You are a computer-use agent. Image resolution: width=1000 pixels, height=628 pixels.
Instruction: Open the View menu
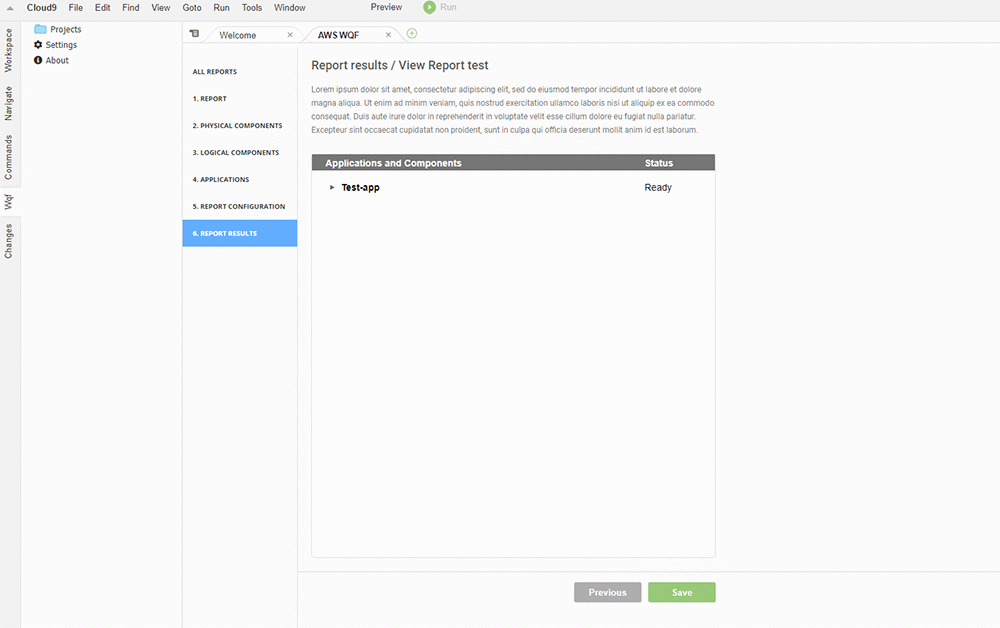pos(161,8)
